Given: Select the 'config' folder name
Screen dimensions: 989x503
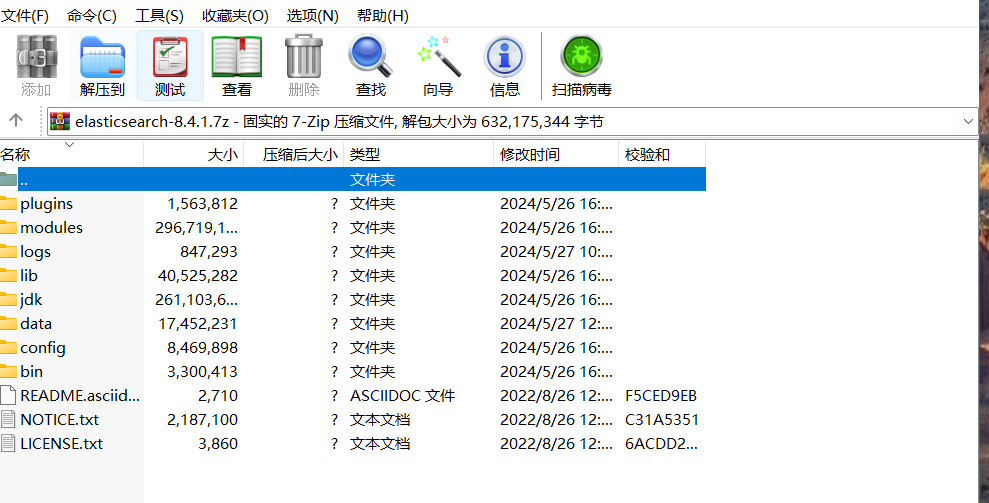Looking at the screenshot, I should 43,347.
